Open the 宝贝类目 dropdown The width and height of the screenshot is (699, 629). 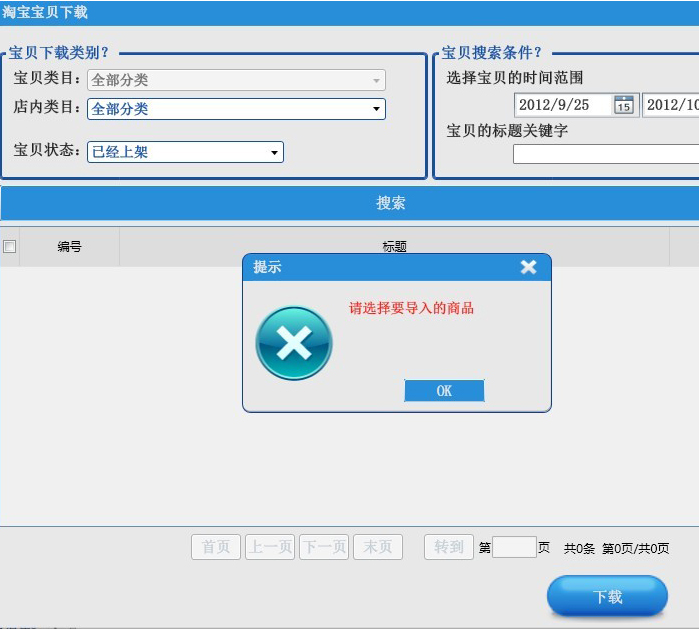click(x=236, y=80)
